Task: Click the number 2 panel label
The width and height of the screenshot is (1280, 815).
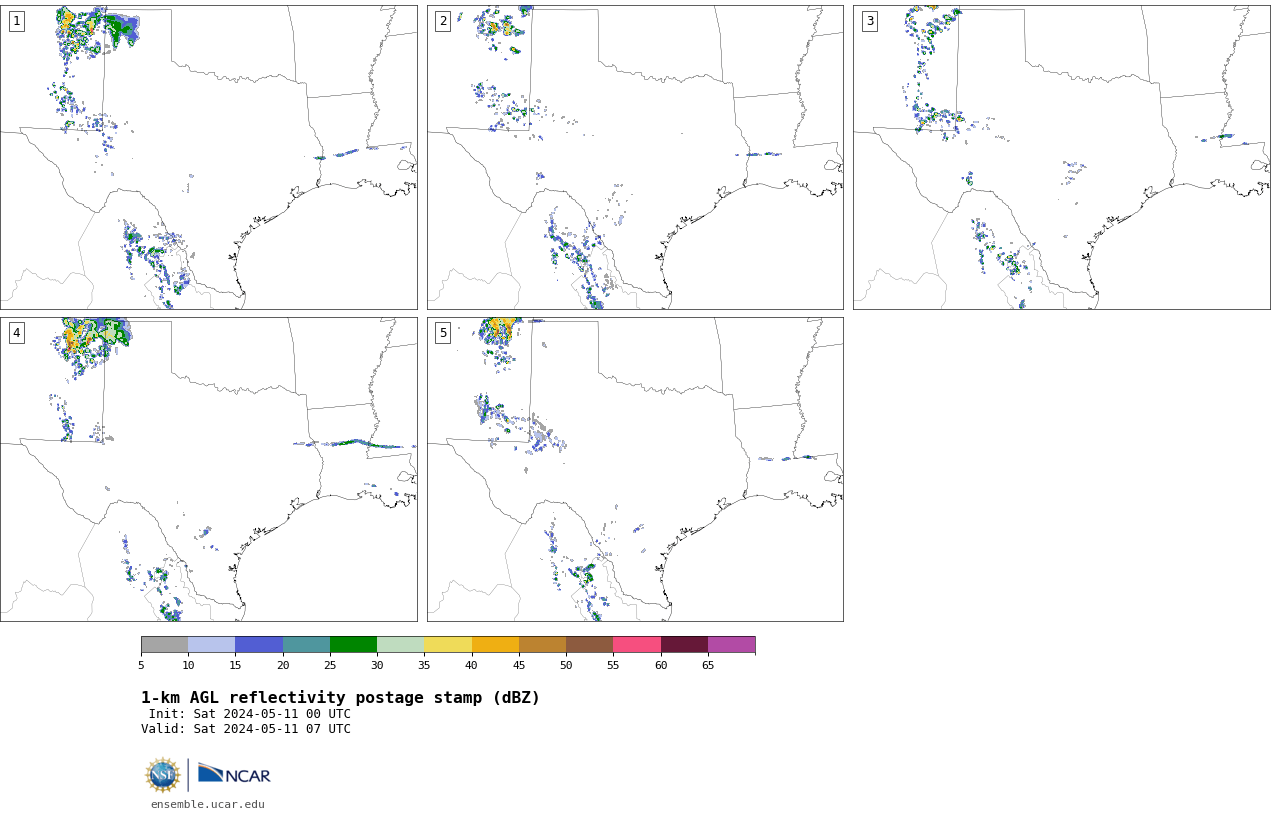Action: click(x=443, y=21)
